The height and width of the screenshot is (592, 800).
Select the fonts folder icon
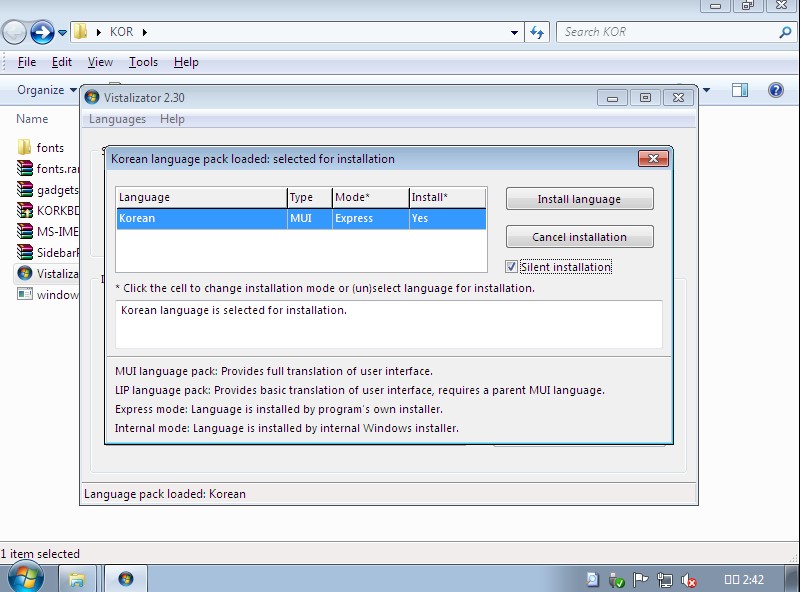point(24,147)
